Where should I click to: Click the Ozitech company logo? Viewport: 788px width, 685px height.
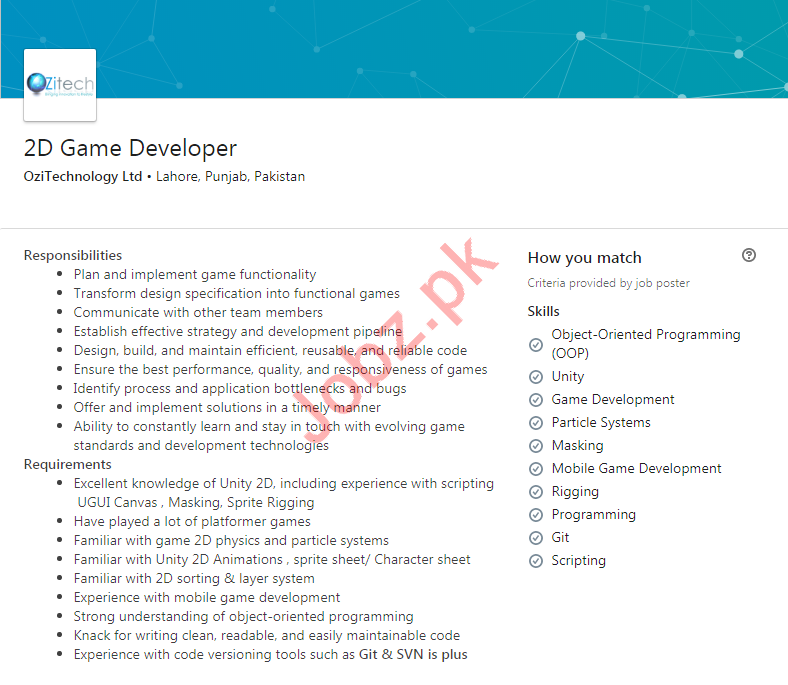click(x=60, y=86)
